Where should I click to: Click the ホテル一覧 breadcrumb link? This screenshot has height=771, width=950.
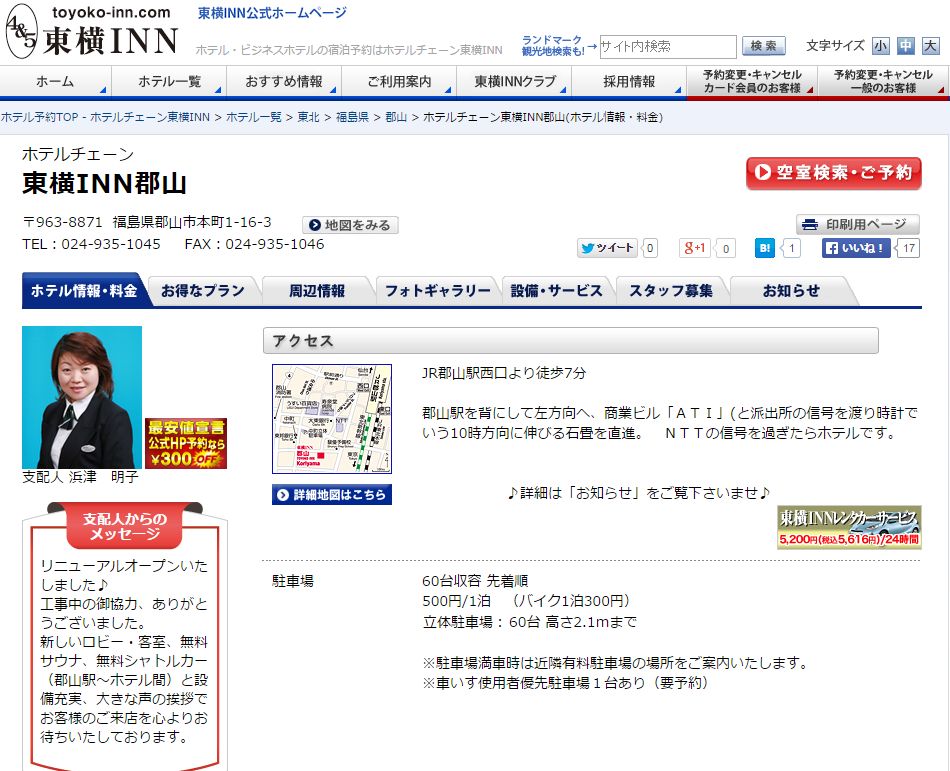(x=253, y=117)
